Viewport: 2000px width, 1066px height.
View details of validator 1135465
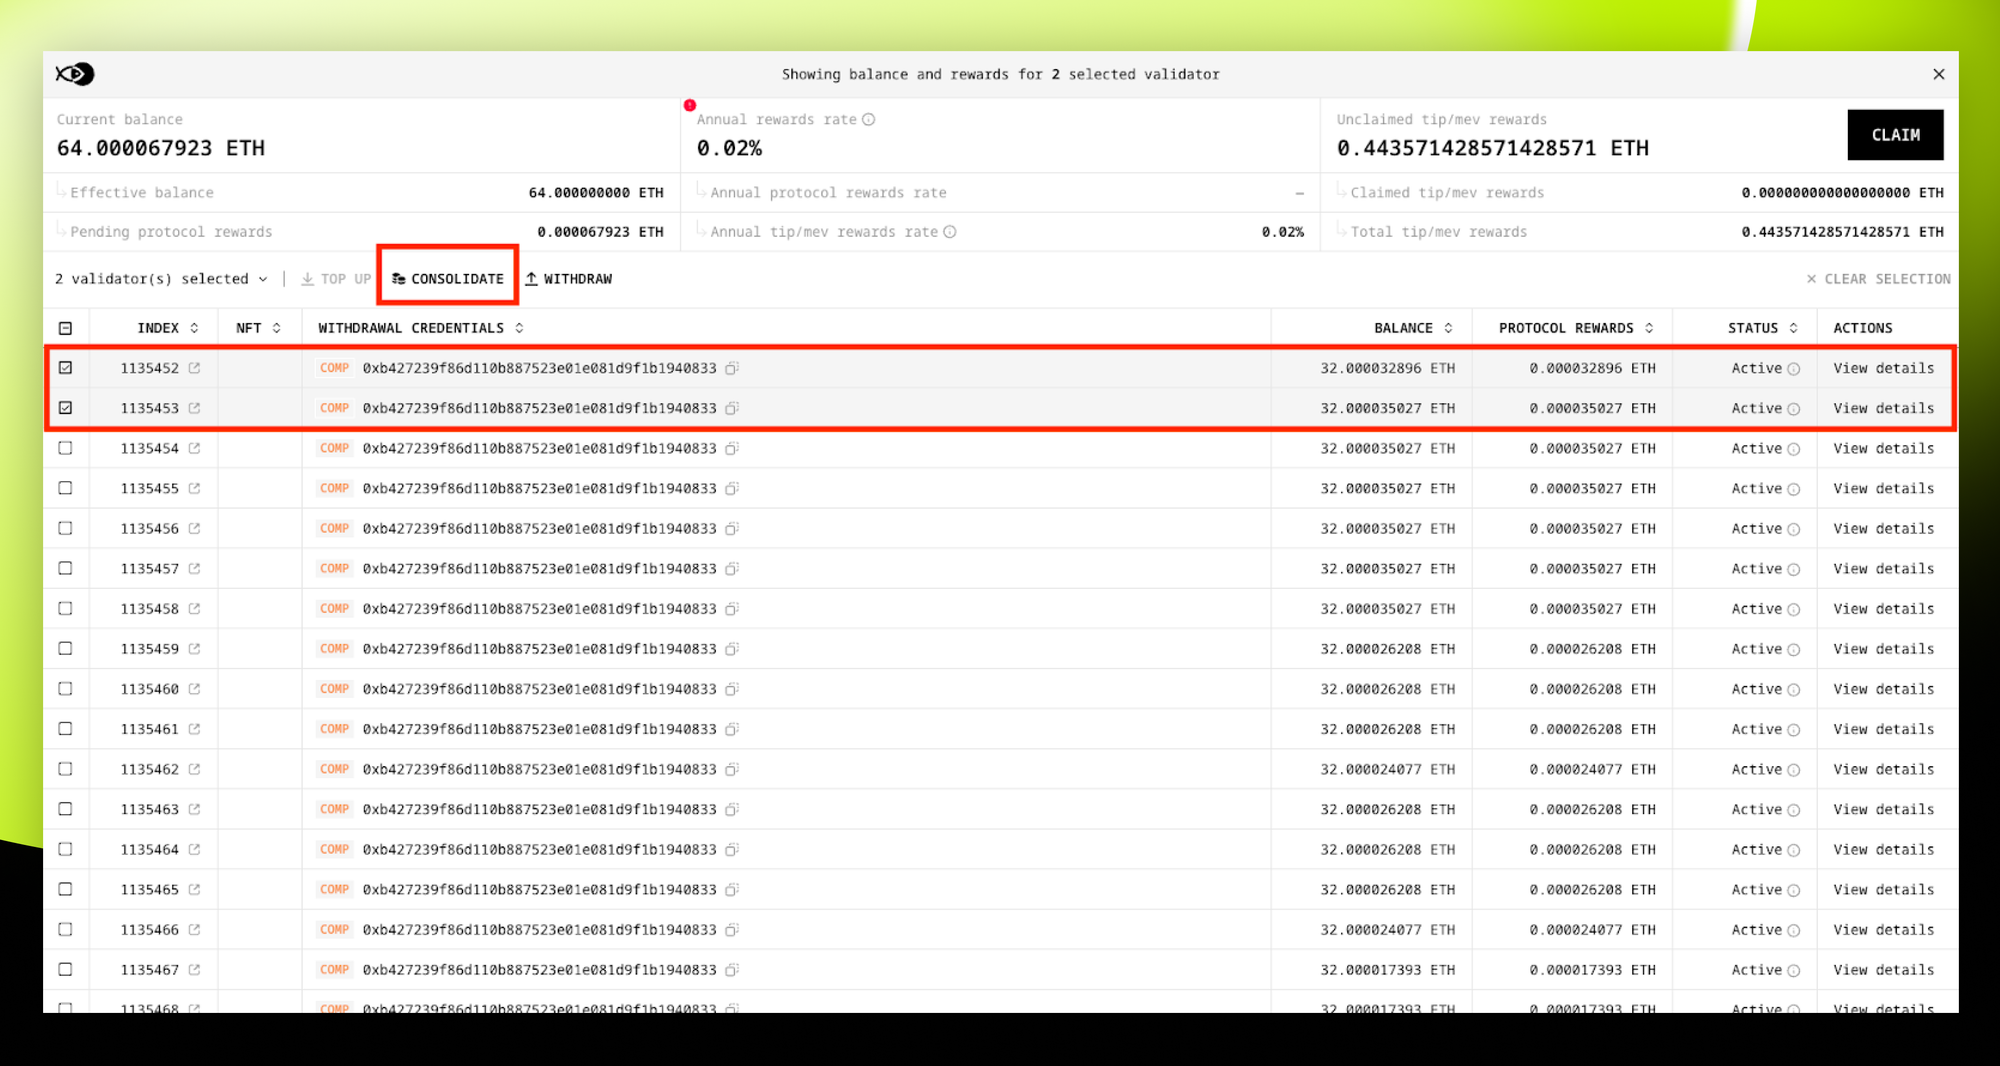1883,890
